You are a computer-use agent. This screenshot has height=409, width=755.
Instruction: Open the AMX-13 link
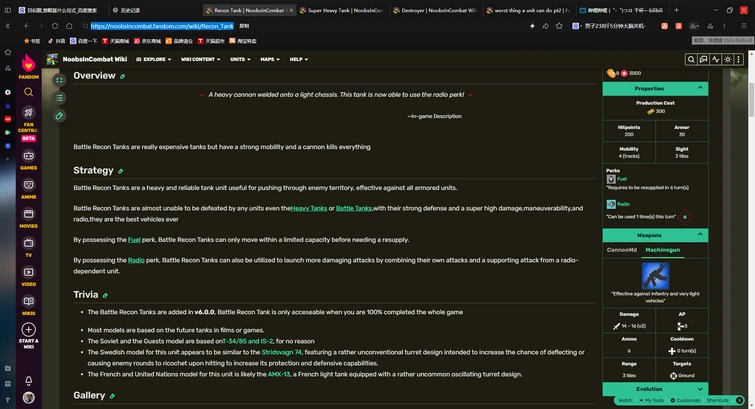tap(279, 374)
